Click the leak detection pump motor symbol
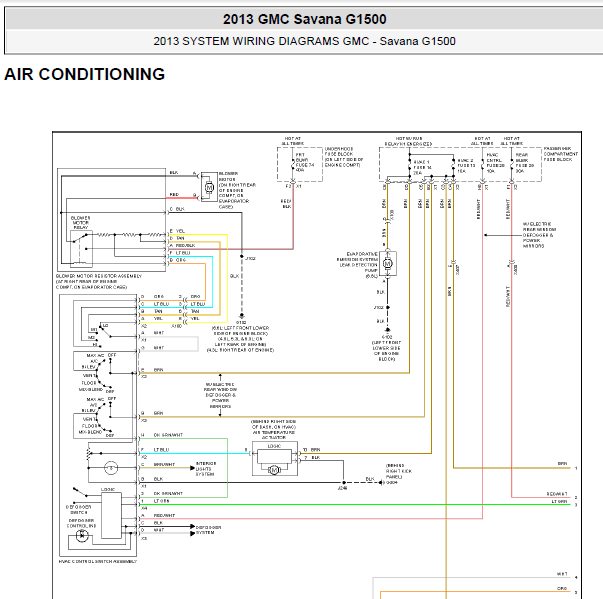The height and width of the screenshot is (599, 603). click(388, 264)
